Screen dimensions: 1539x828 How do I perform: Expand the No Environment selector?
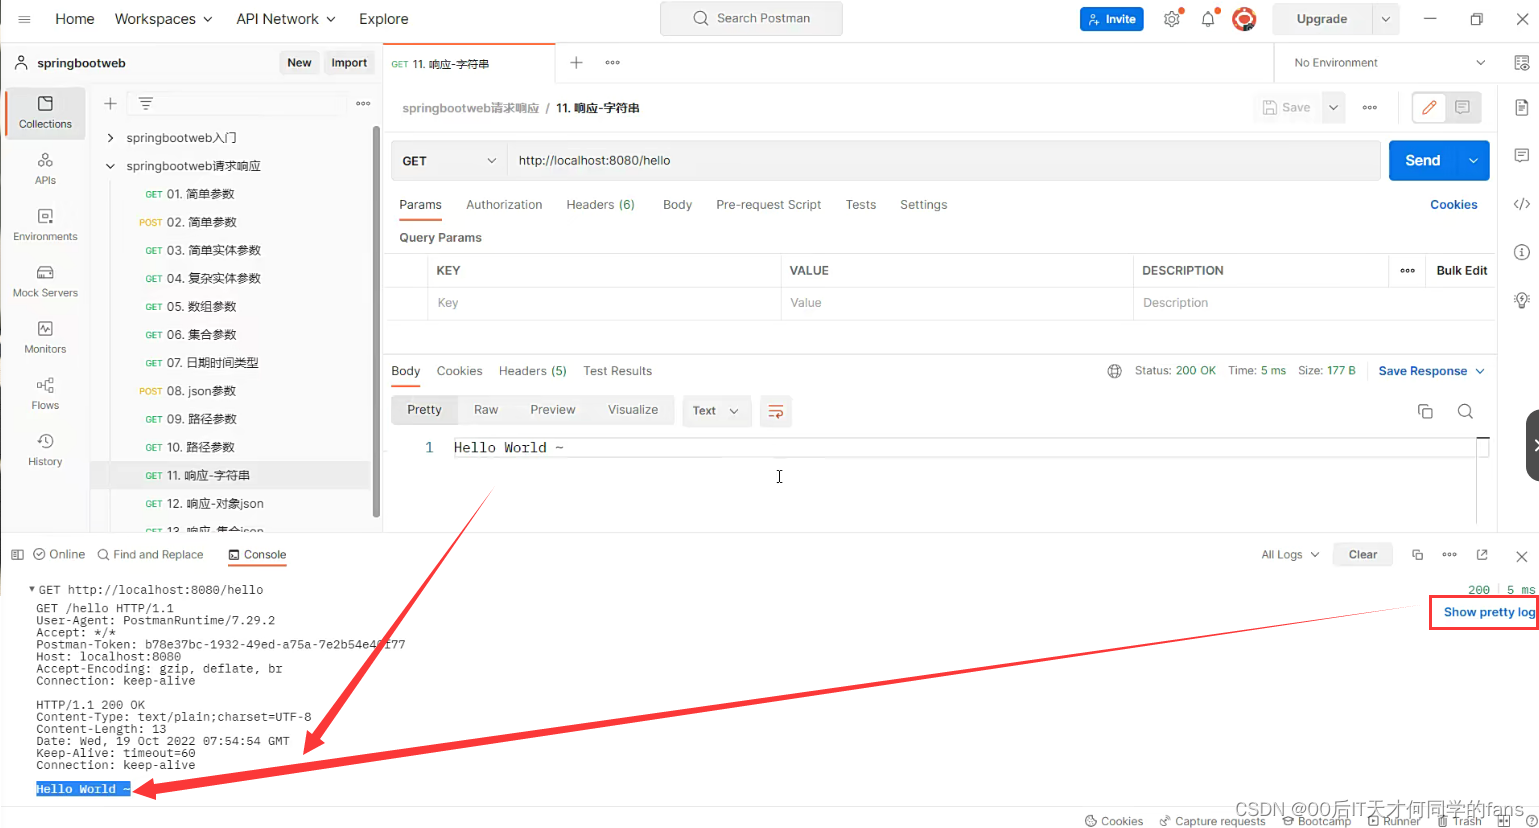coord(1383,62)
